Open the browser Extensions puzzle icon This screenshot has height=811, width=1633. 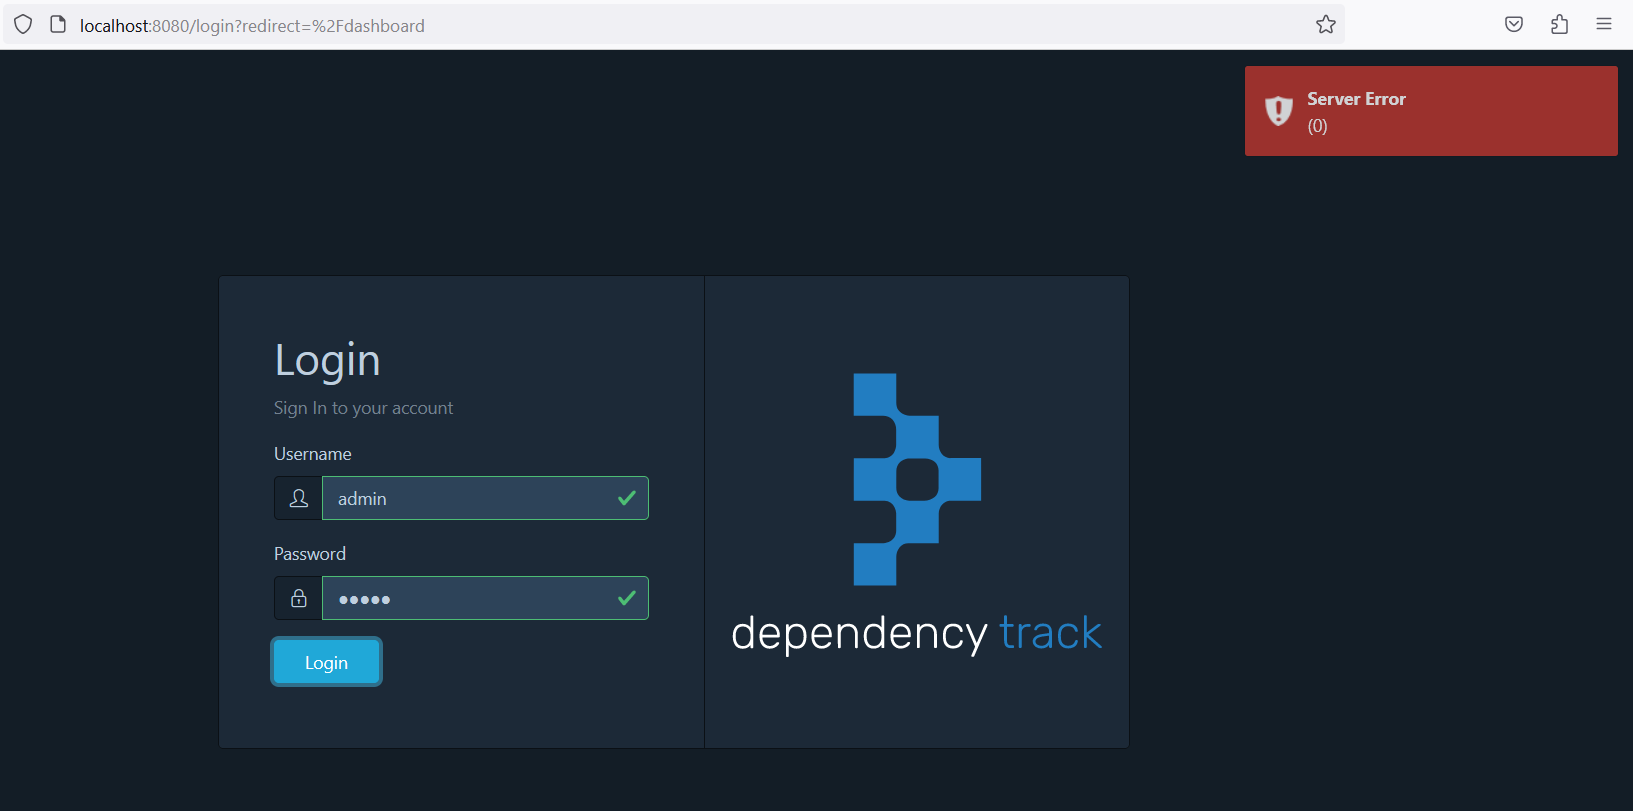tap(1559, 25)
